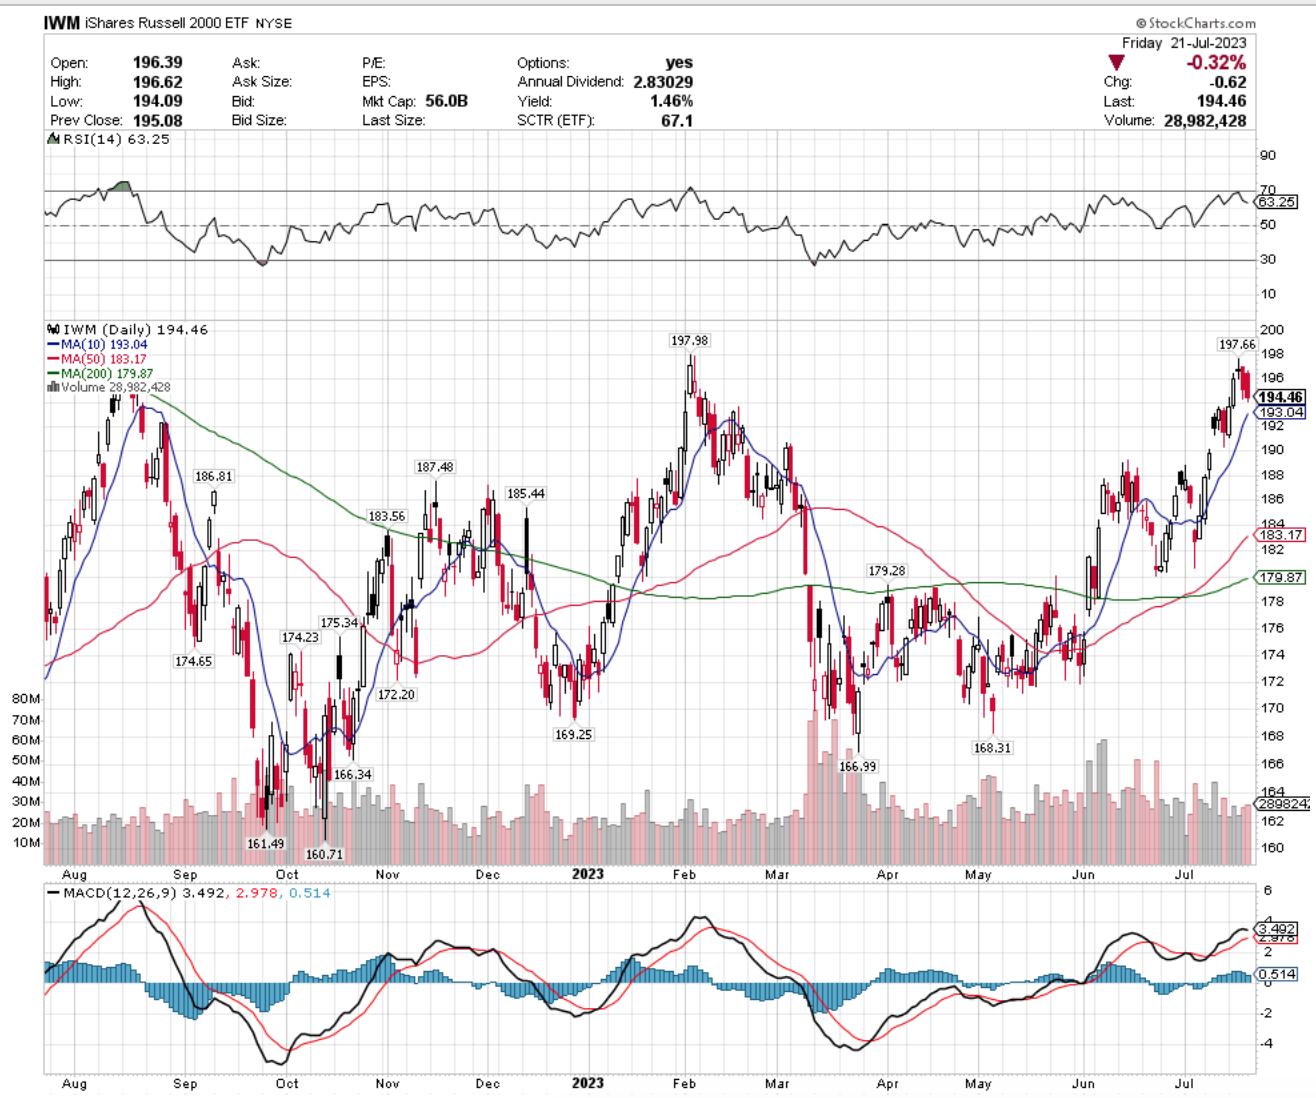The width and height of the screenshot is (1316, 1098).
Task: Click the 187.48 price annotation
Action: 435,467
